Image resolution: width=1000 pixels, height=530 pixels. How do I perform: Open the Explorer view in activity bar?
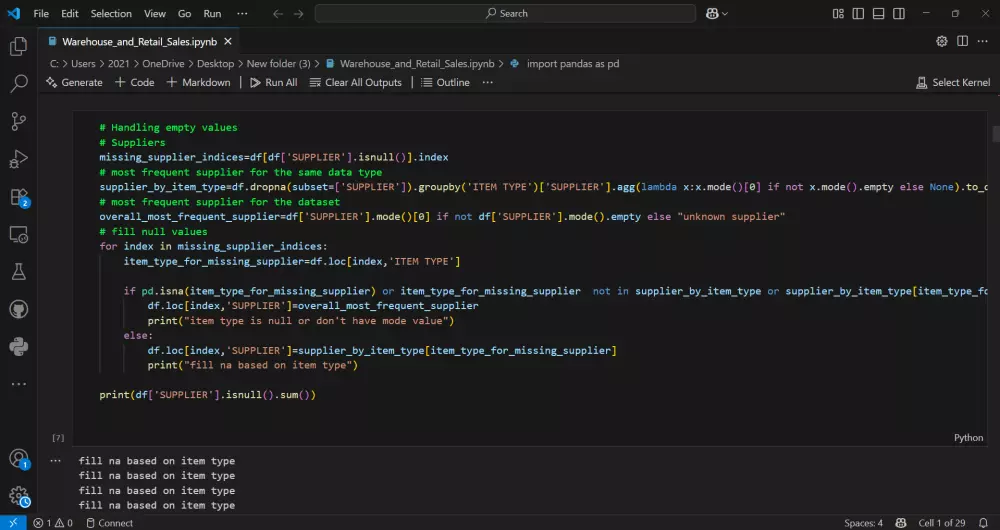click(x=18, y=47)
